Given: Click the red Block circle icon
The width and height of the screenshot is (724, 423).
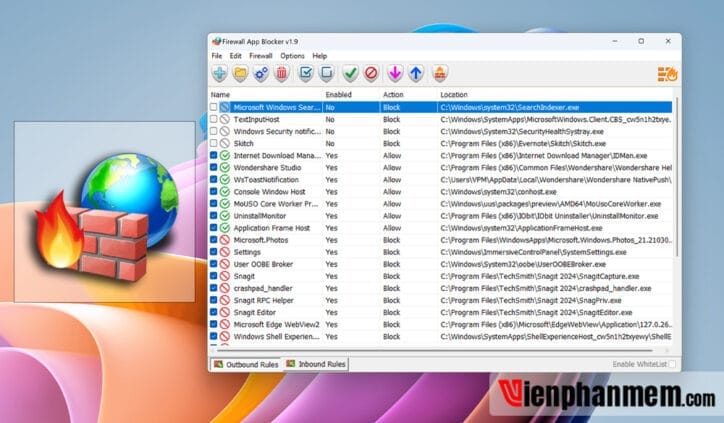Looking at the screenshot, I should click(x=371, y=73).
